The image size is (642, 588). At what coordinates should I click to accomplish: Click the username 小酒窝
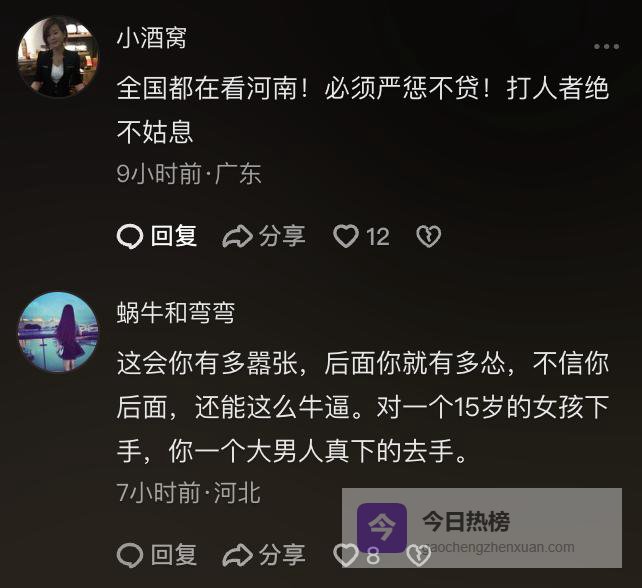coord(152,38)
